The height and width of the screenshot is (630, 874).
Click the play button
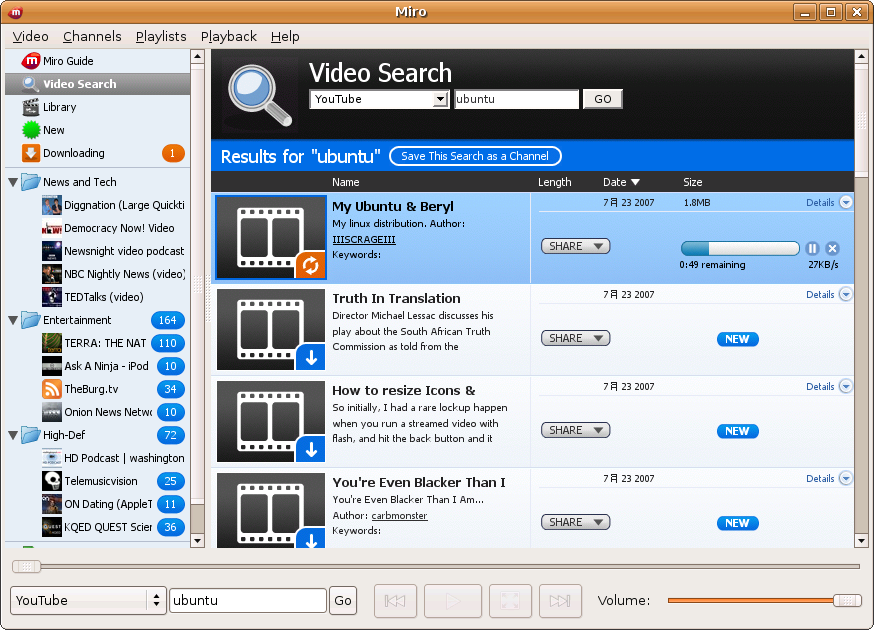coord(453,601)
